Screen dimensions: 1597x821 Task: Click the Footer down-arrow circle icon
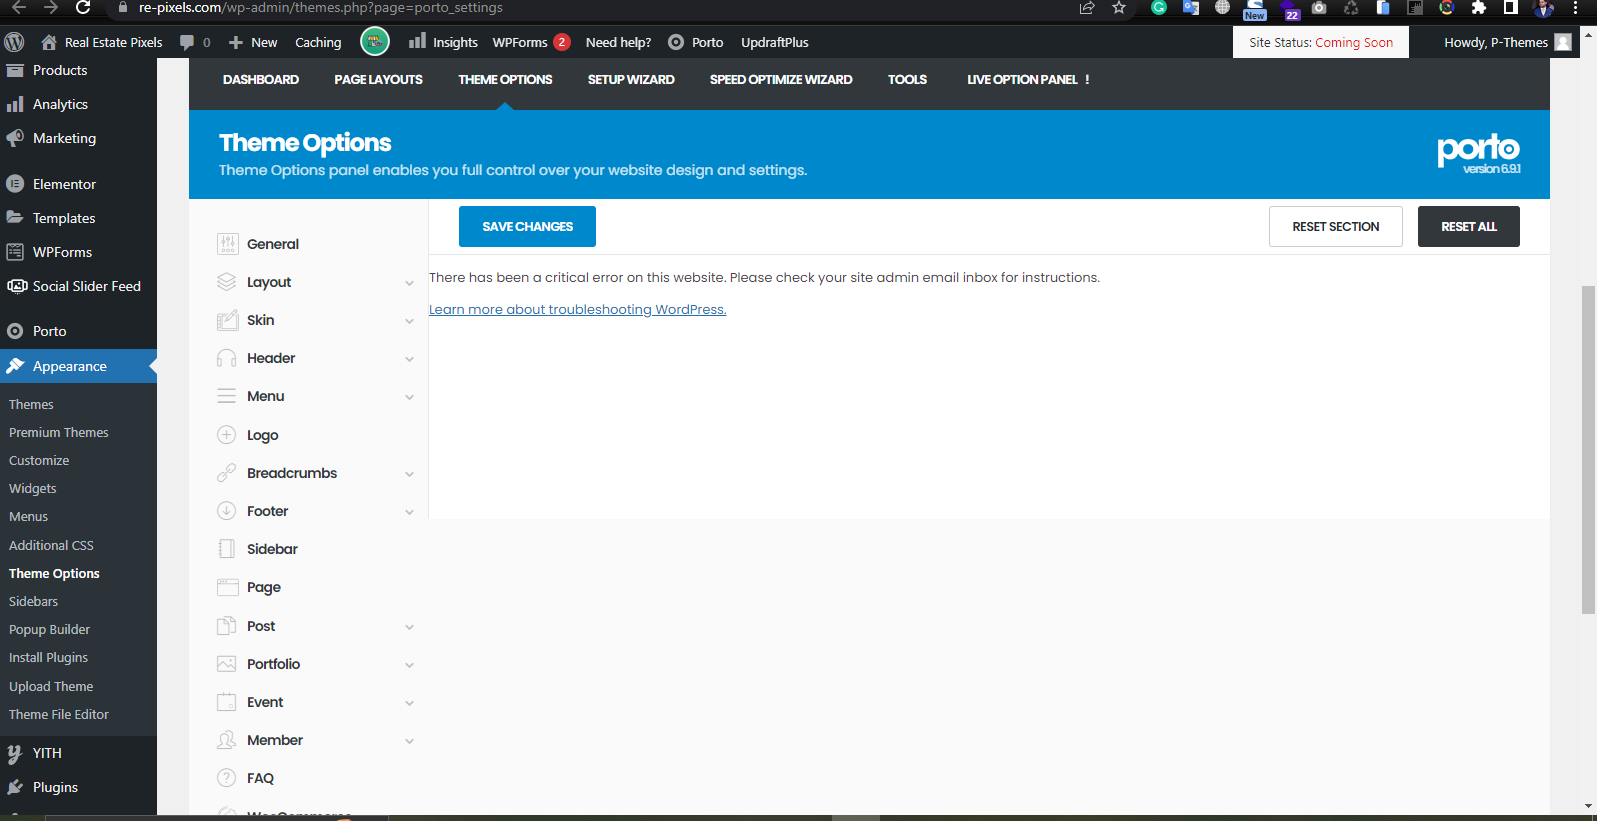coord(227,511)
